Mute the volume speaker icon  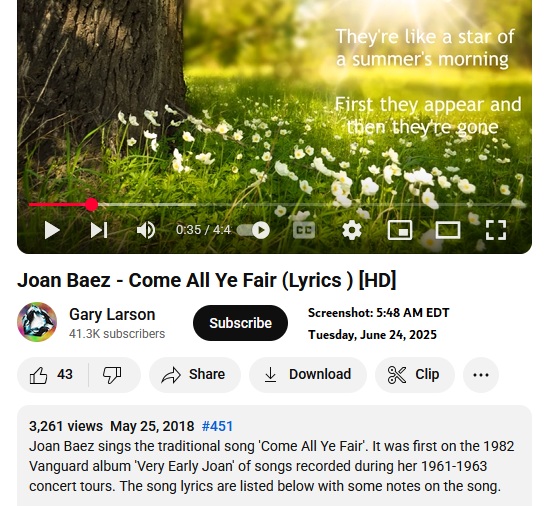146,230
